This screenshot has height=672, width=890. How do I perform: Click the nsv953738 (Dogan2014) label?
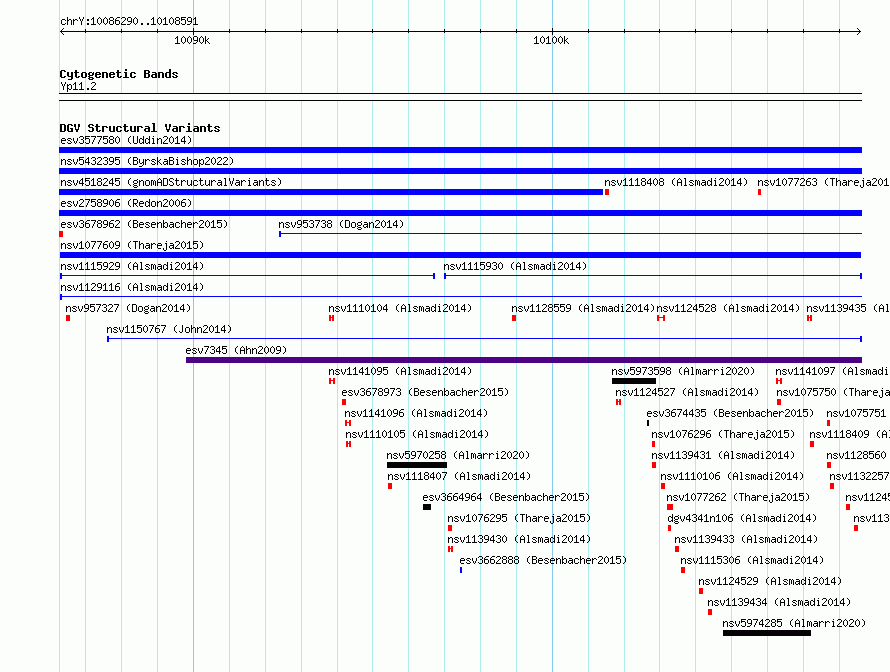(341, 224)
